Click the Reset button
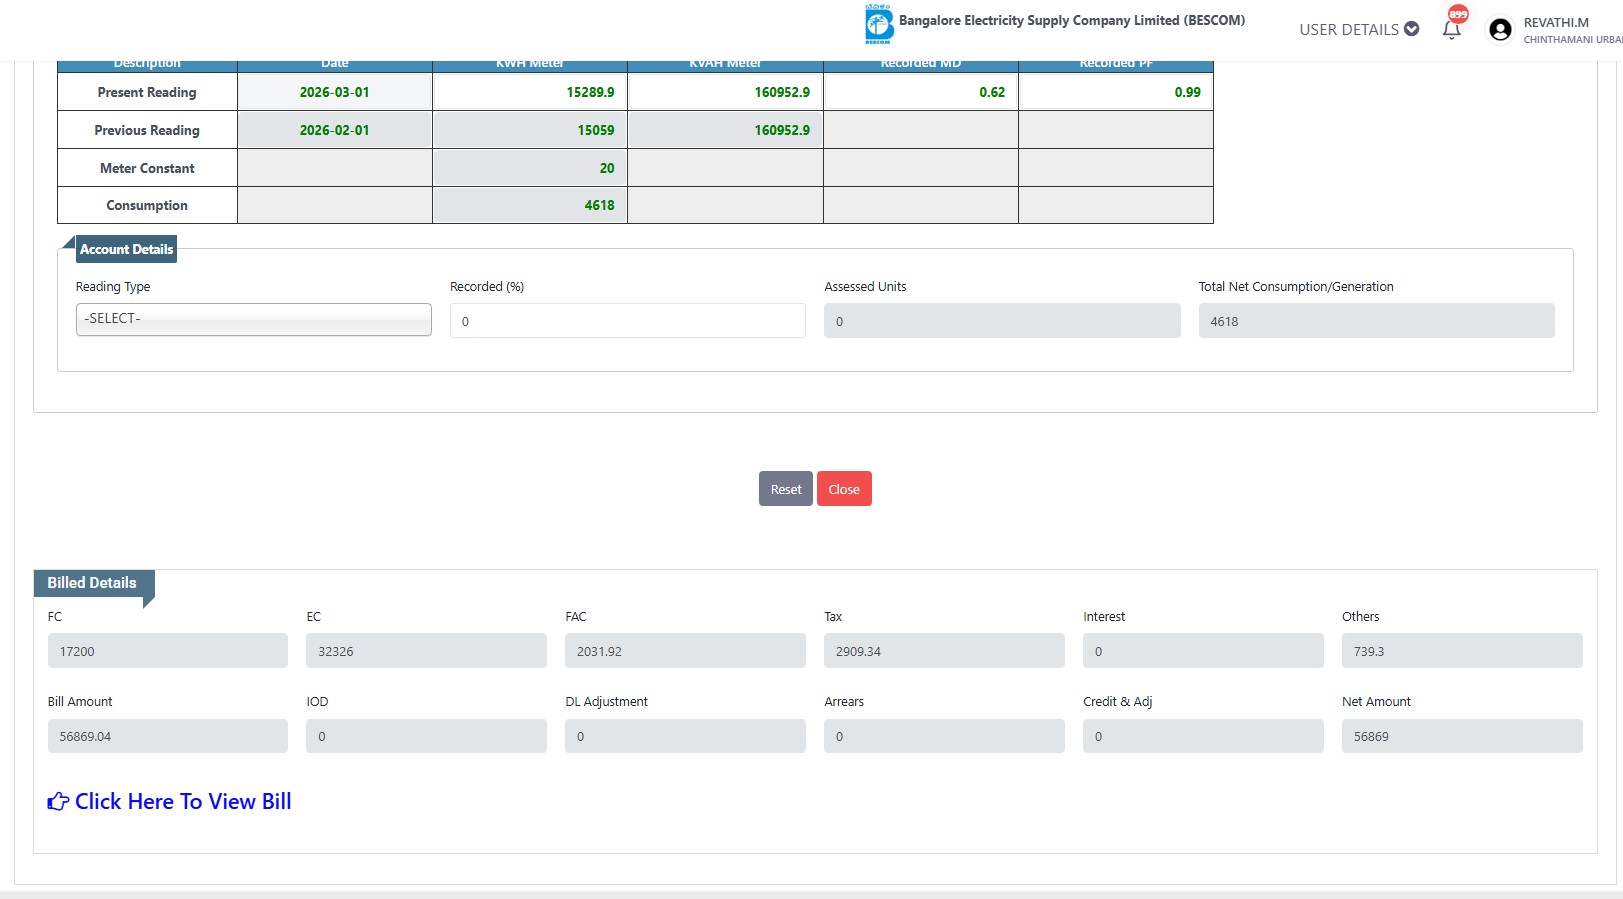 click(x=785, y=489)
